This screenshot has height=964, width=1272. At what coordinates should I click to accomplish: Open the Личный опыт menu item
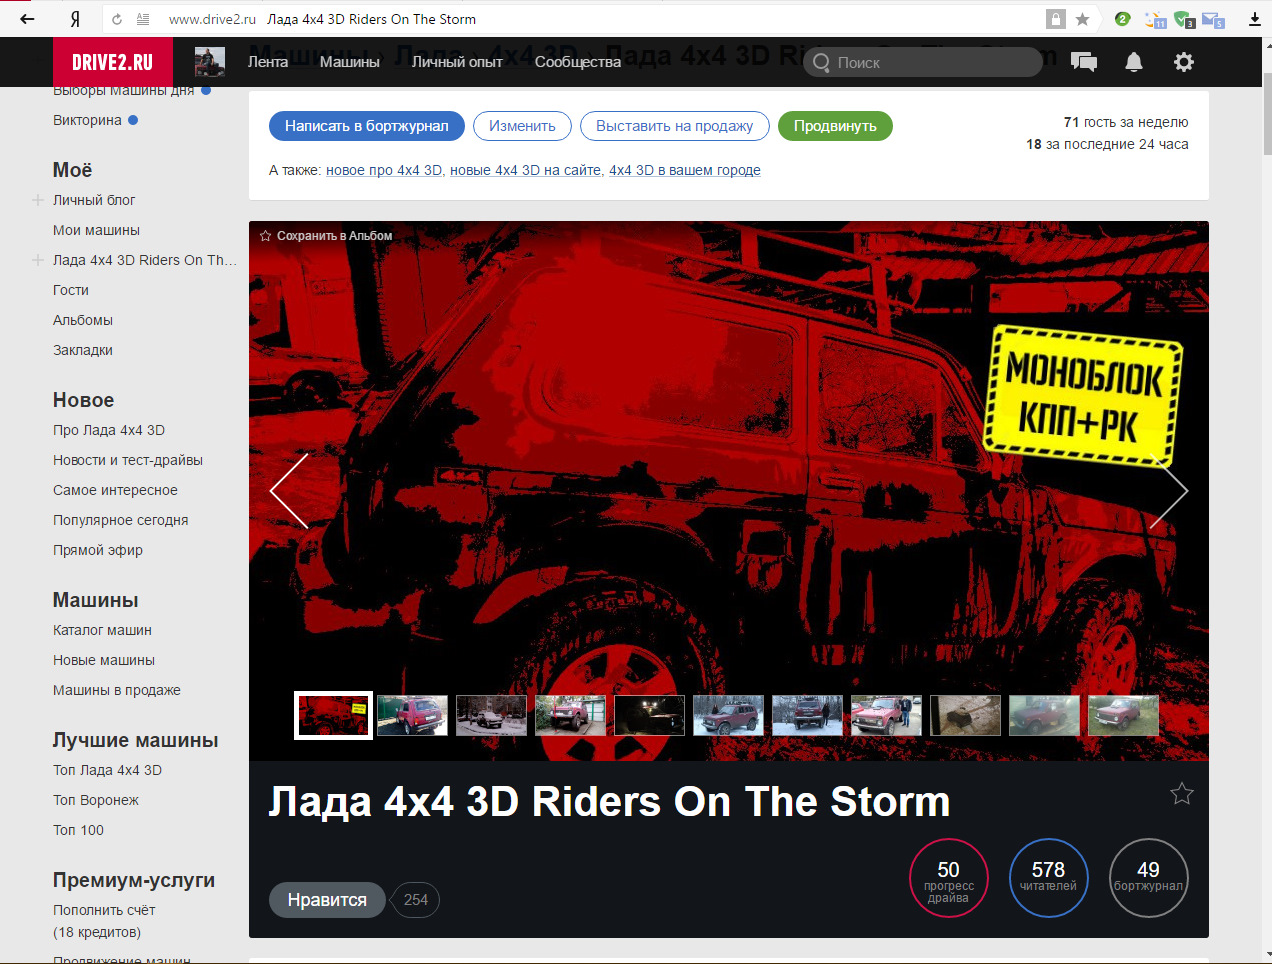(x=458, y=62)
